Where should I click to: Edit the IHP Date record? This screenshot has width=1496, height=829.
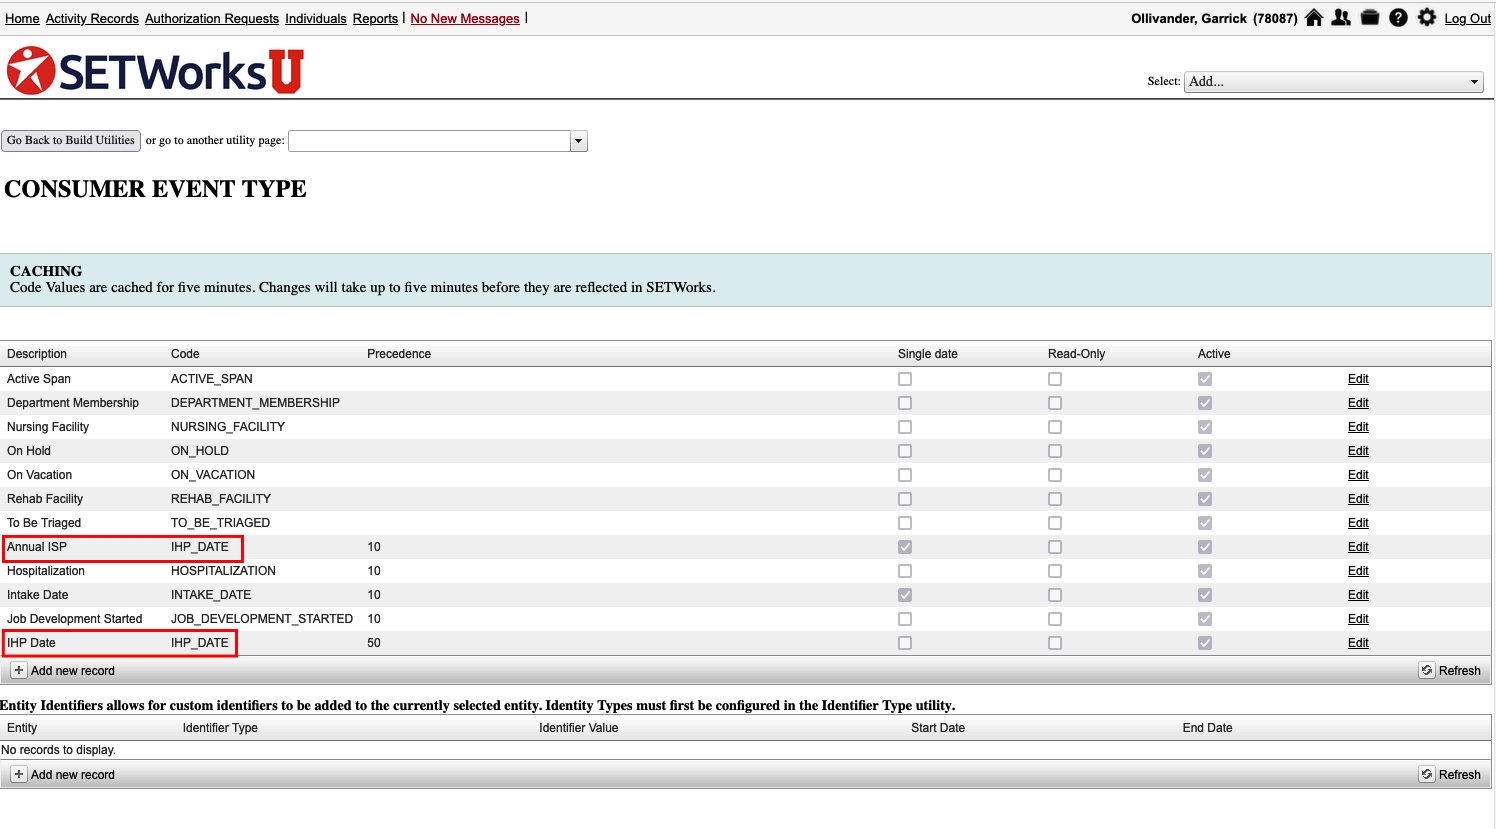tap(1358, 643)
